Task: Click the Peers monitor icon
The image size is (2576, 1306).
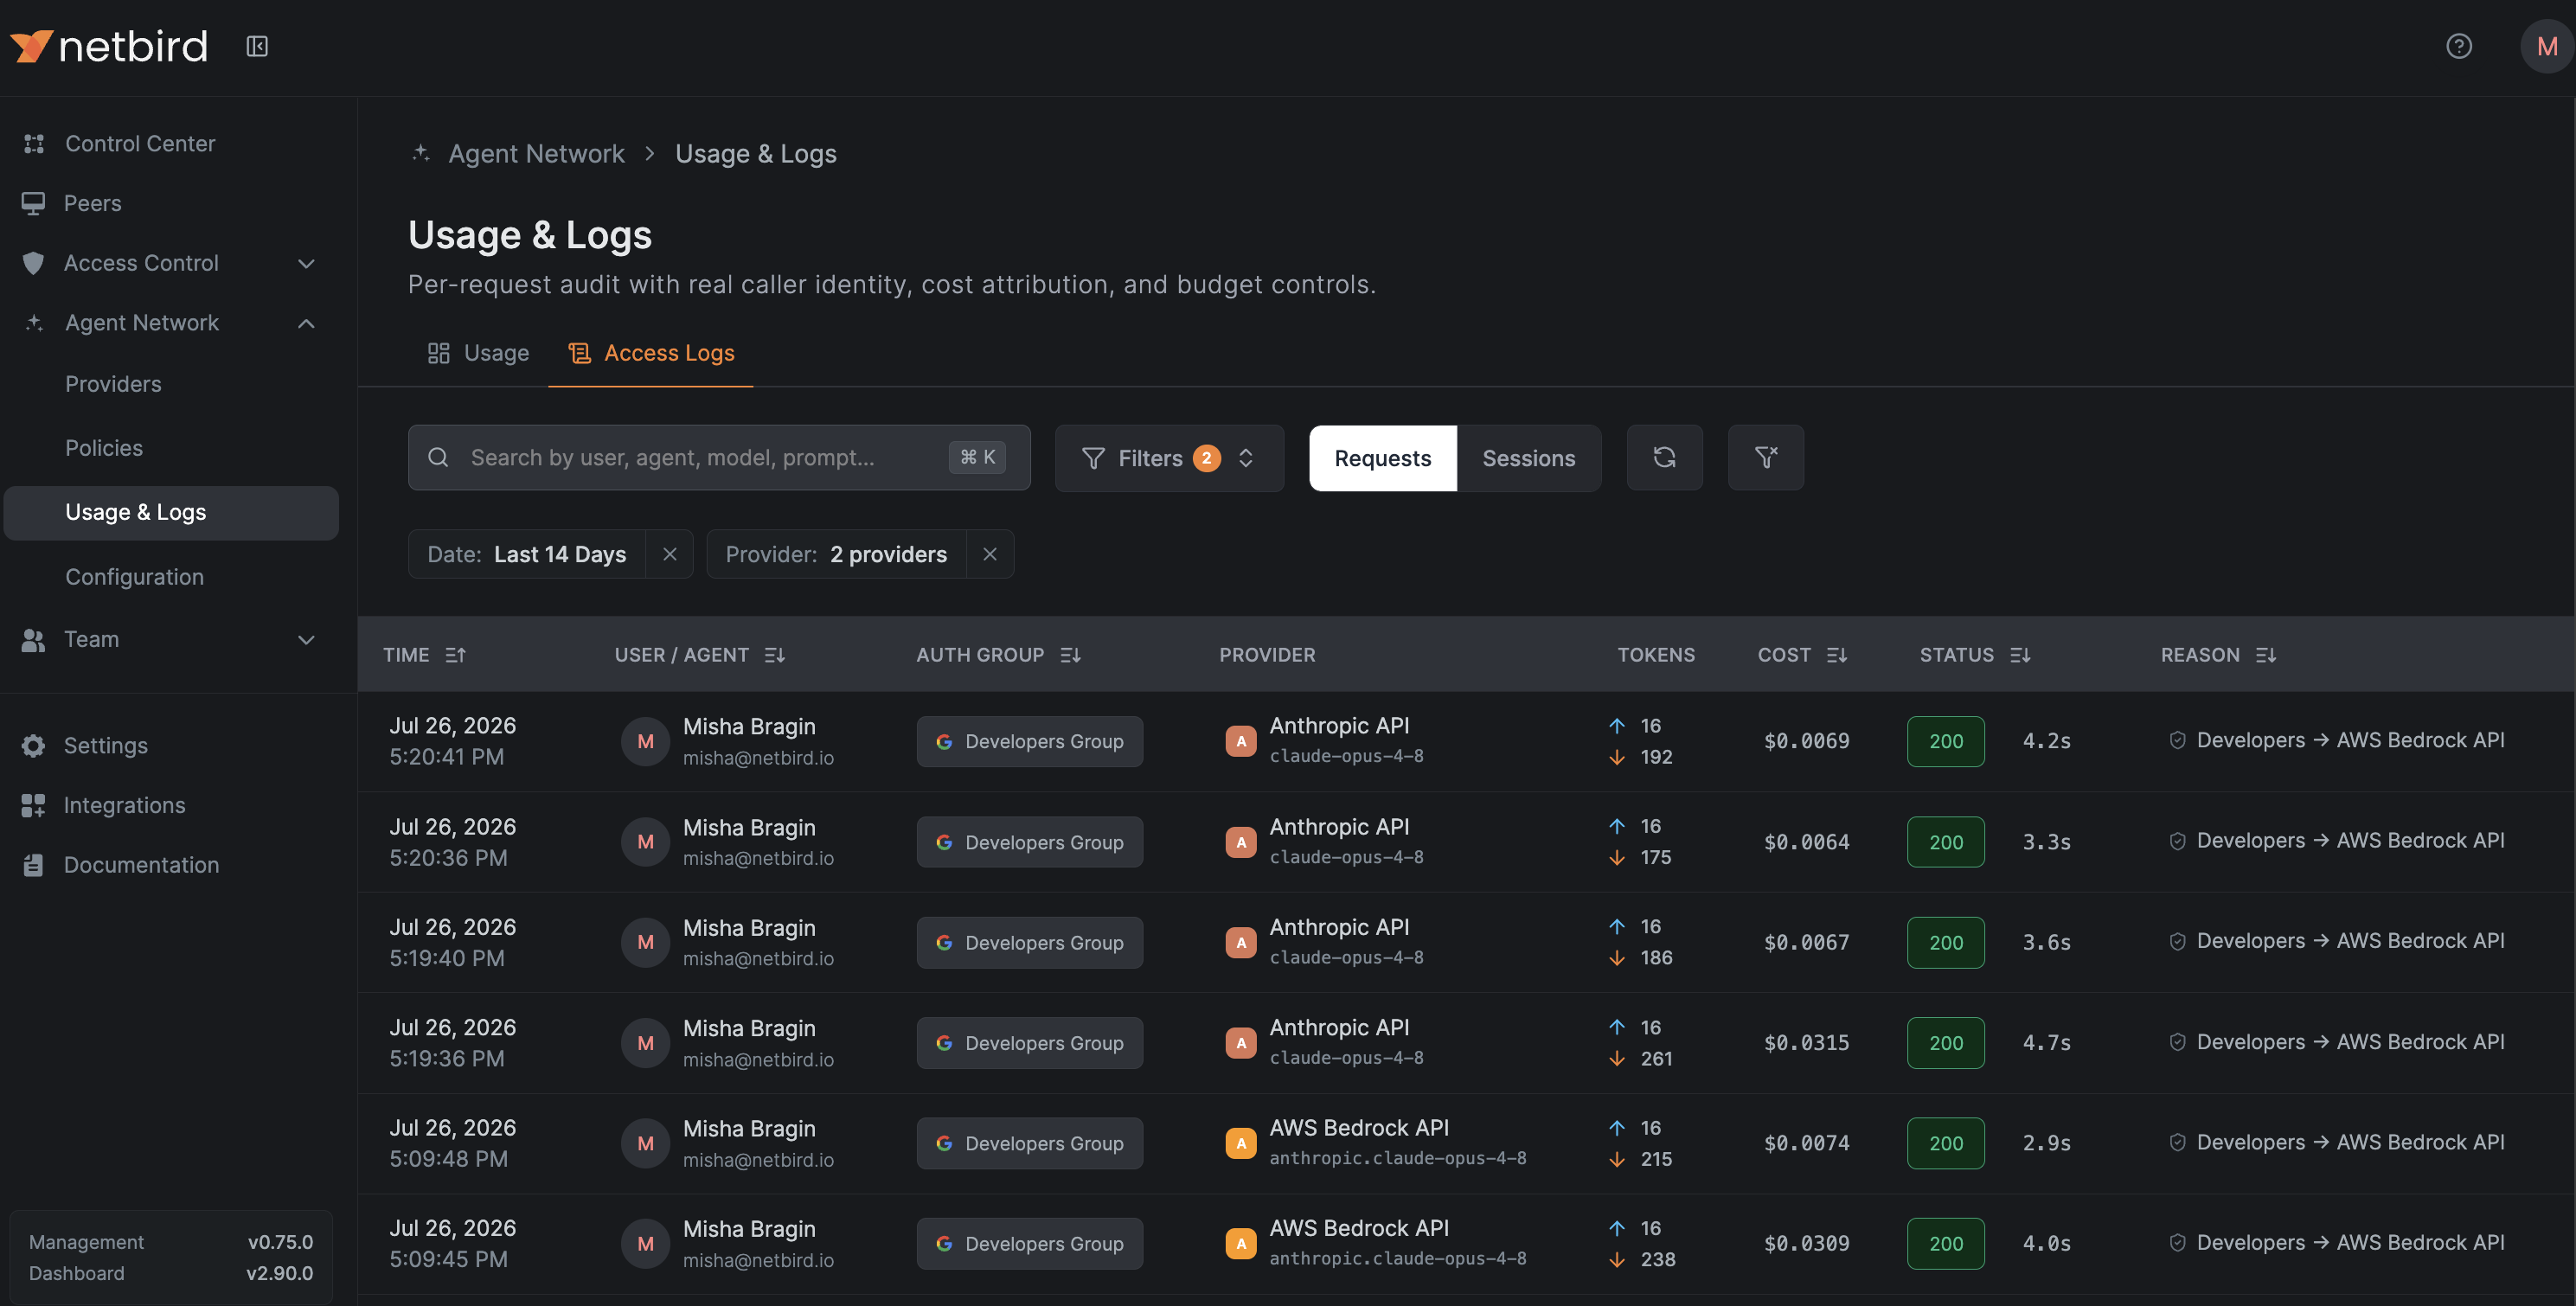Action: (x=33, y=203)
